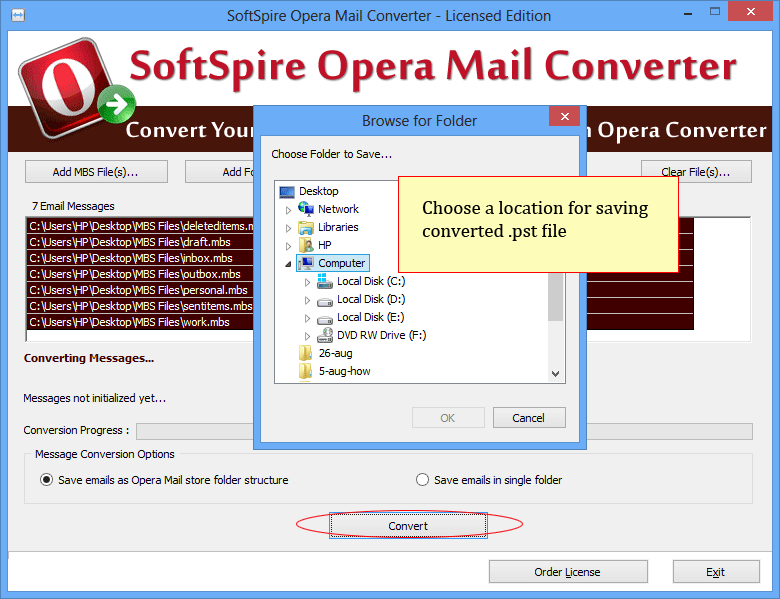Click the Conversion Progress bar
780x599 pixels.
click(x=444, y=431)
